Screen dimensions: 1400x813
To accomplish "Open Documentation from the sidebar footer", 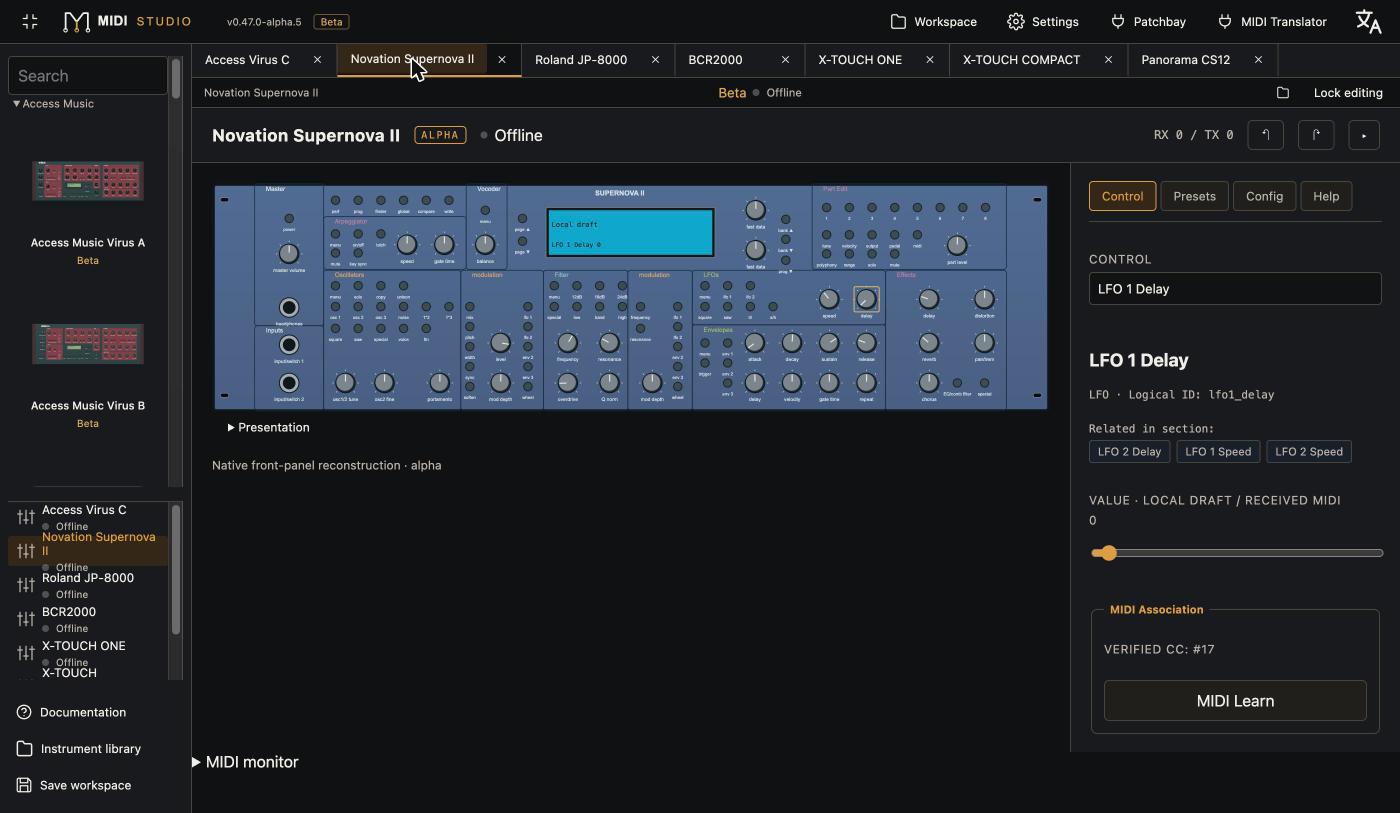I will 71,712.
